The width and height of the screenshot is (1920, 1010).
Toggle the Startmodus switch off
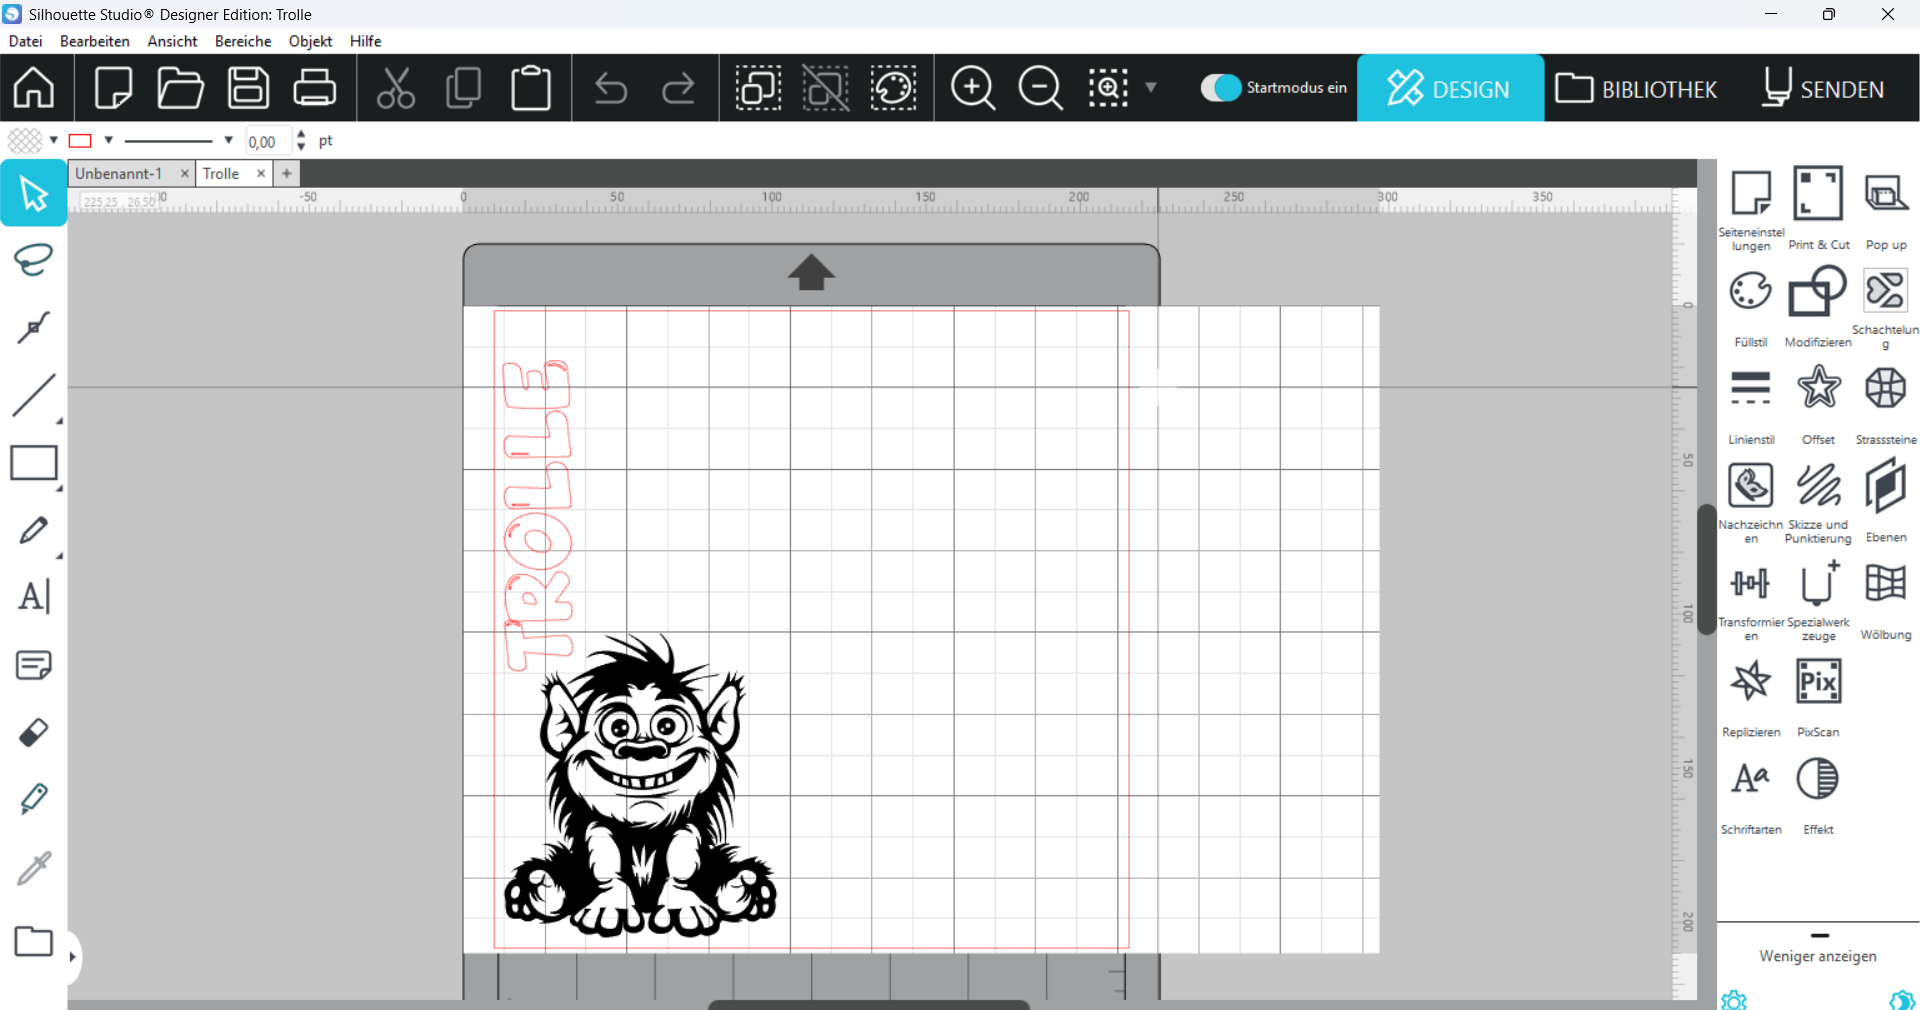tap(1220, 88)
